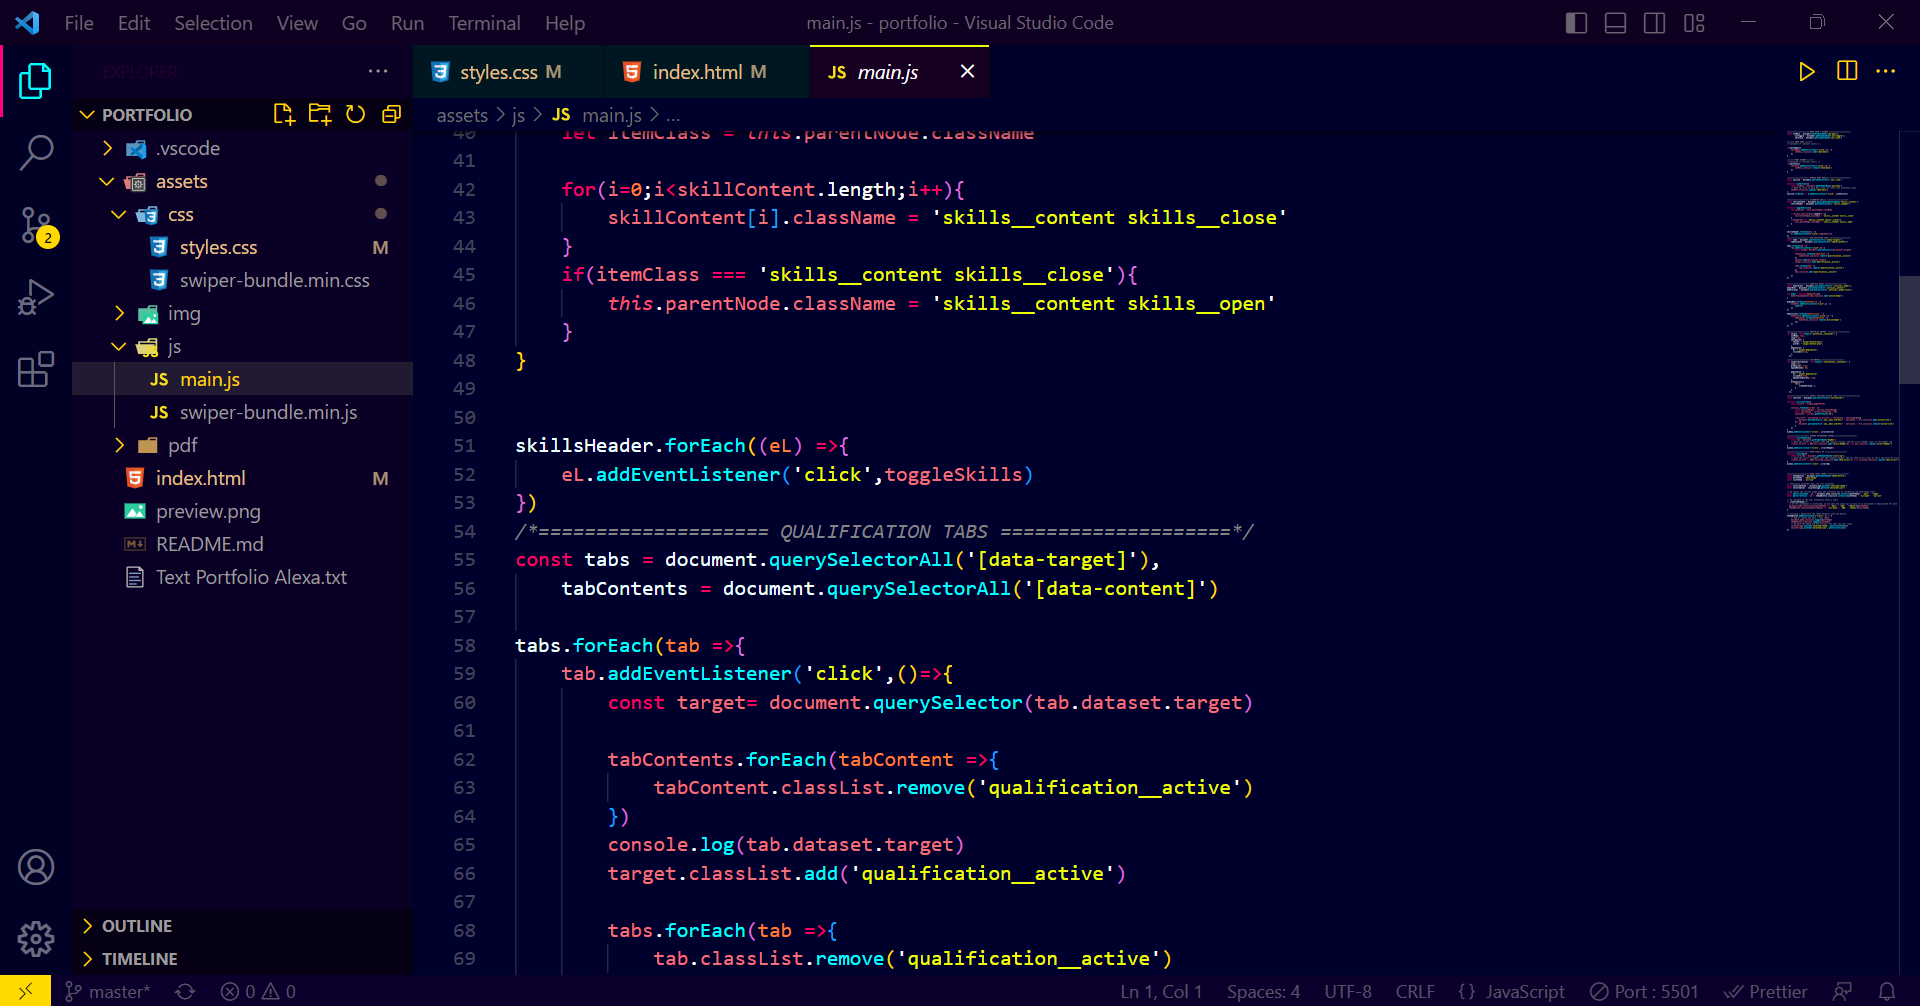Viewport: 1920px width, 1006px height.
Task: Expand the pdf folder
Action: [242, 445]
